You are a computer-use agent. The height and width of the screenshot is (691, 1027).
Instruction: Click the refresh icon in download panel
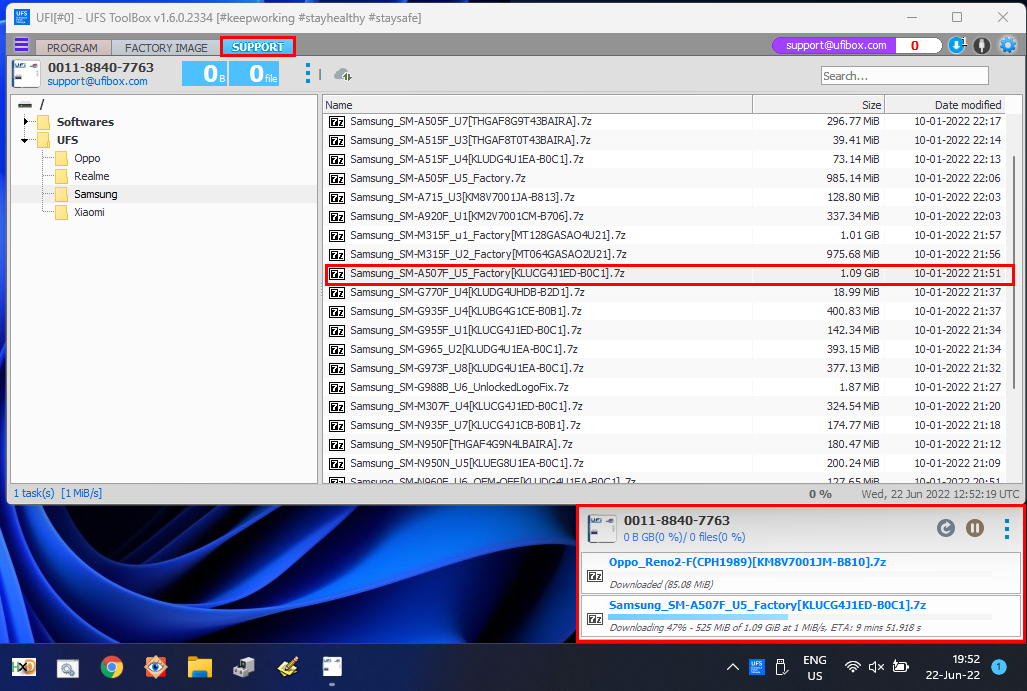[x=945, y=528]
